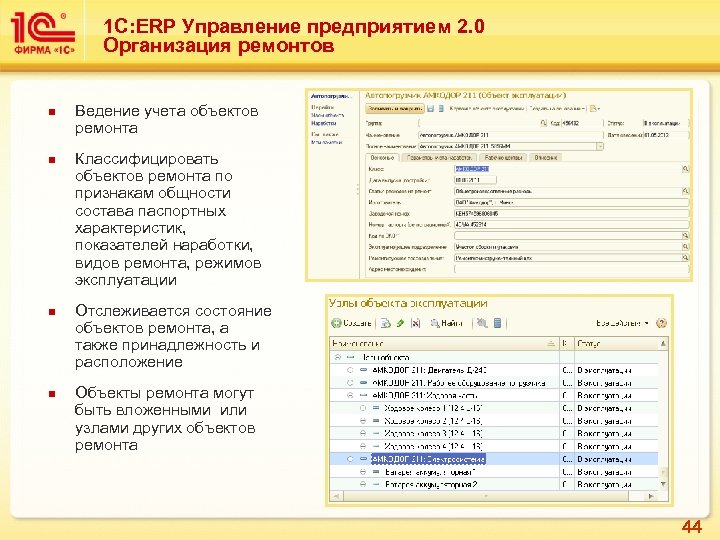Image resolution: width=720 pixels, height=540 pixels.
Task: Click the Адрес местонахождения input field
Action: [571, 269]
